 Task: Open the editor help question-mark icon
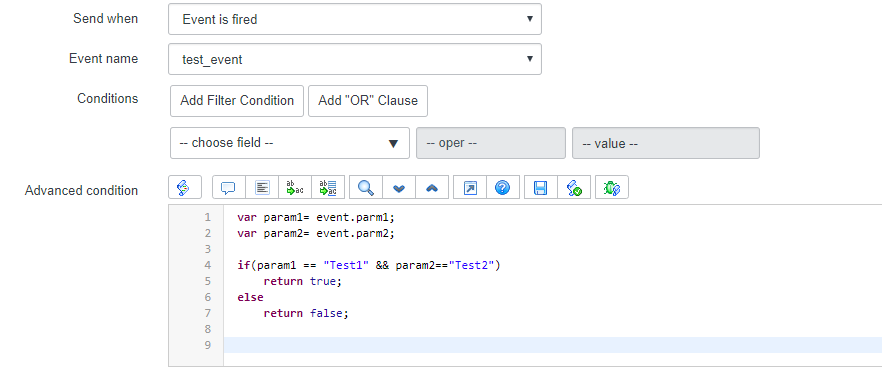[502, 187]
